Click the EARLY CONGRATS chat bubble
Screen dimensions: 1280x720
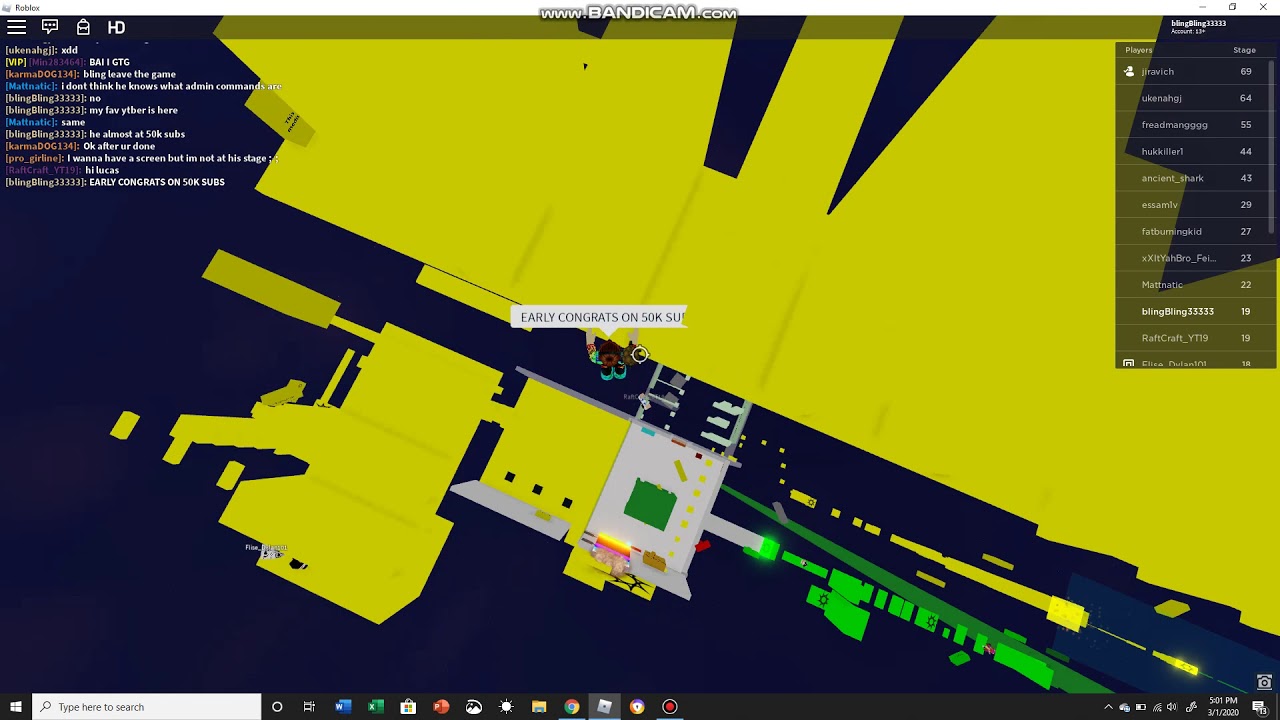601,317
